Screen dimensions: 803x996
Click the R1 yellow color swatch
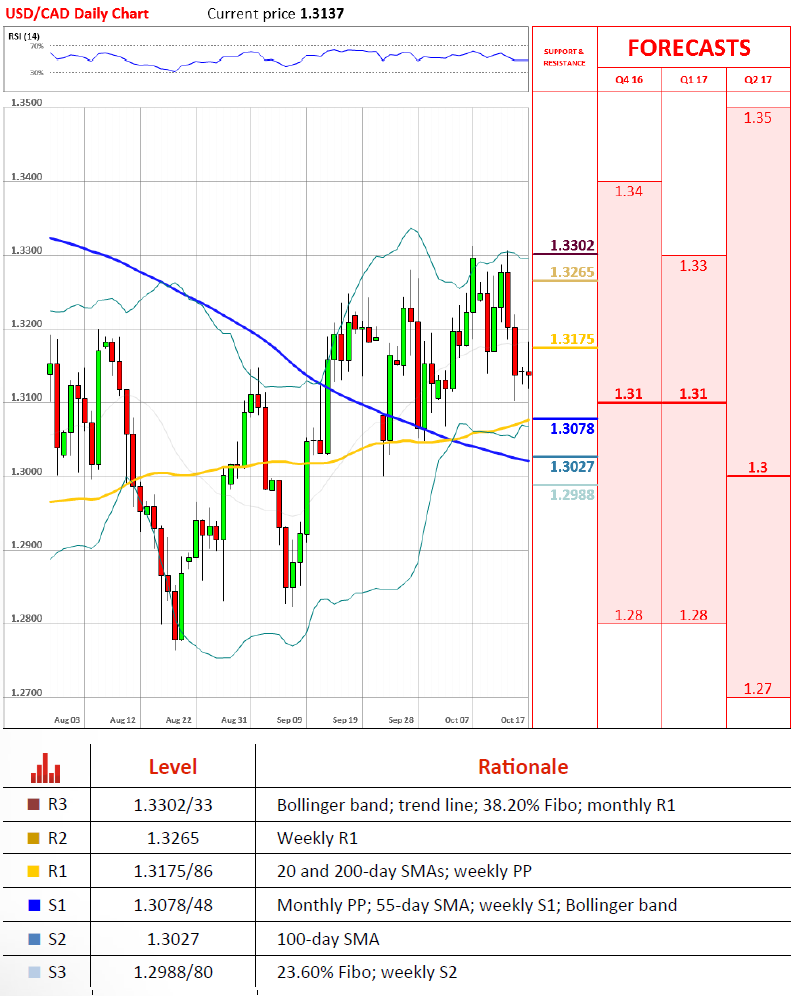(34, 871)
